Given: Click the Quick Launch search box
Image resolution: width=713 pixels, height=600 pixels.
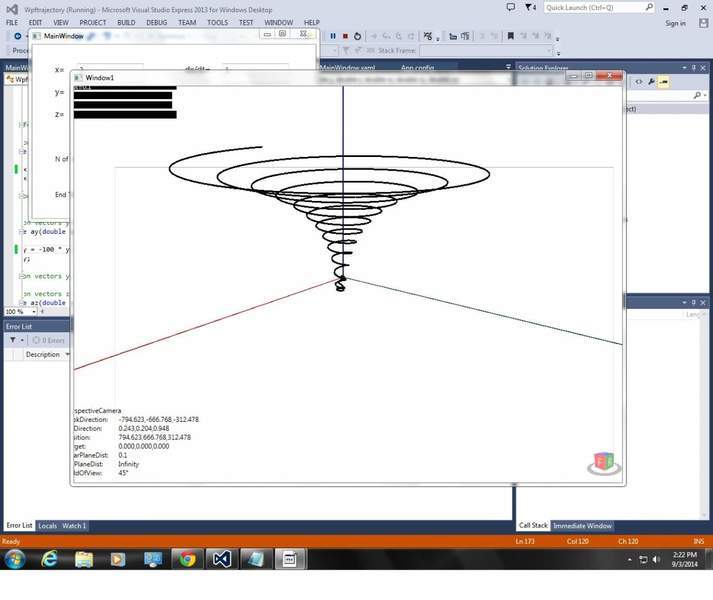Looking at the screenshot, I should (600, 7).
